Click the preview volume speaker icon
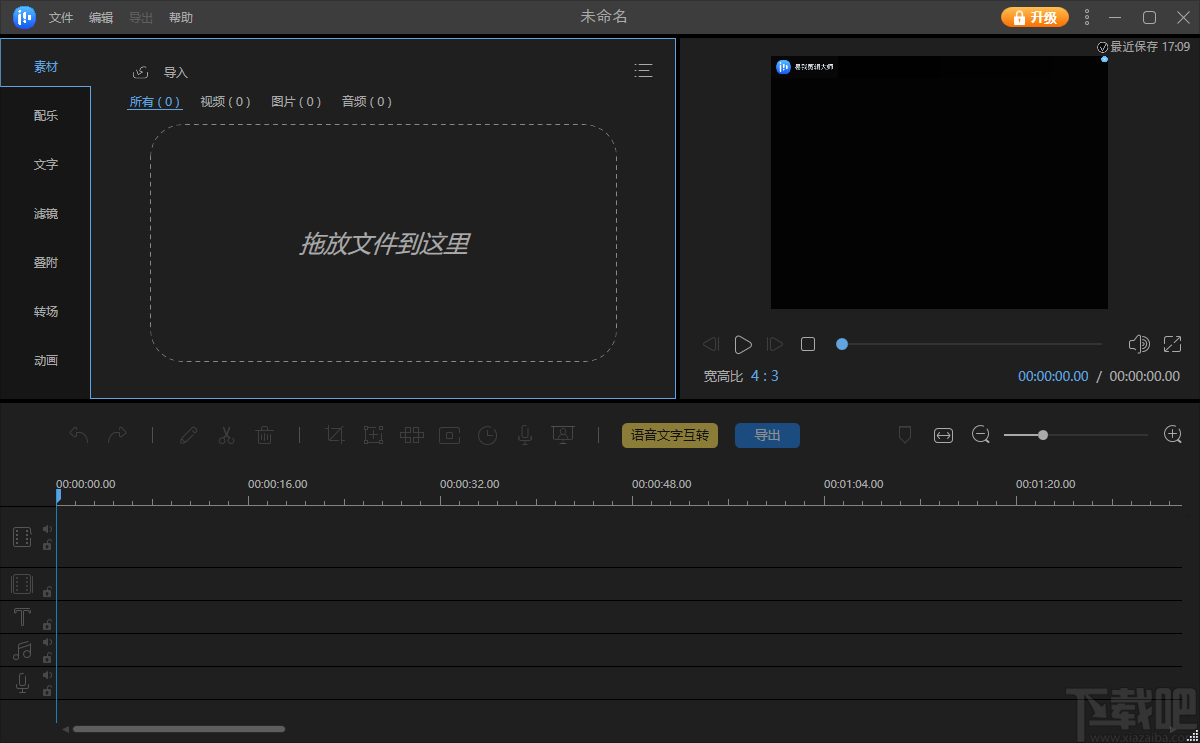The width and height of the screenshot is (1200, 743). (x=1139, y=344)
